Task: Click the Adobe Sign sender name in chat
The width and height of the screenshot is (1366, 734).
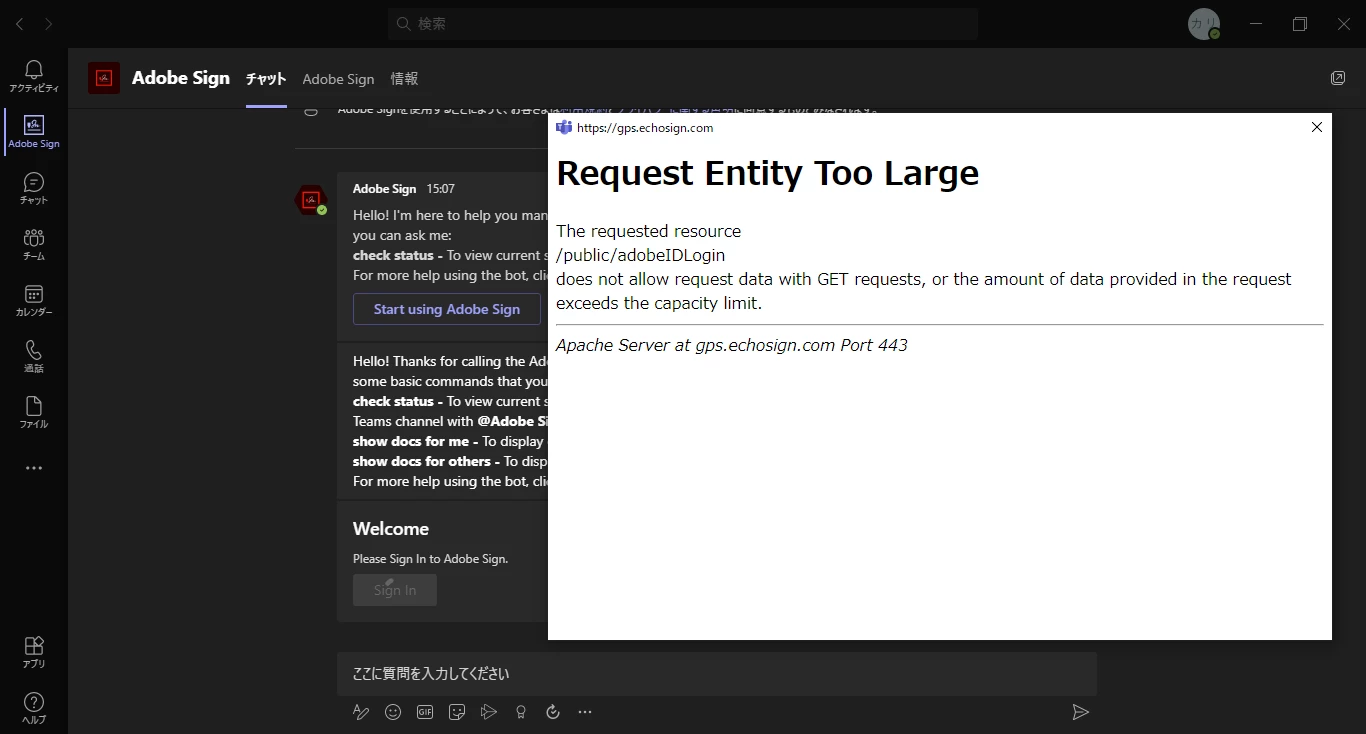Action: [384, 189]
